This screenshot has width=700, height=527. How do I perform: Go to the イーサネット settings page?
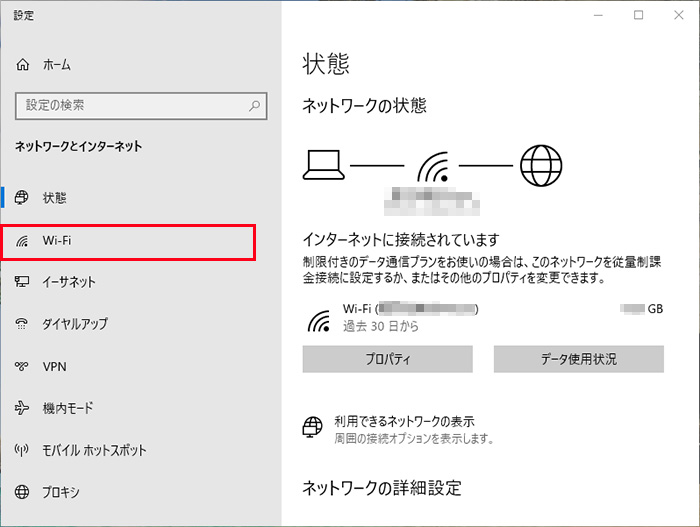pos(69,283)
